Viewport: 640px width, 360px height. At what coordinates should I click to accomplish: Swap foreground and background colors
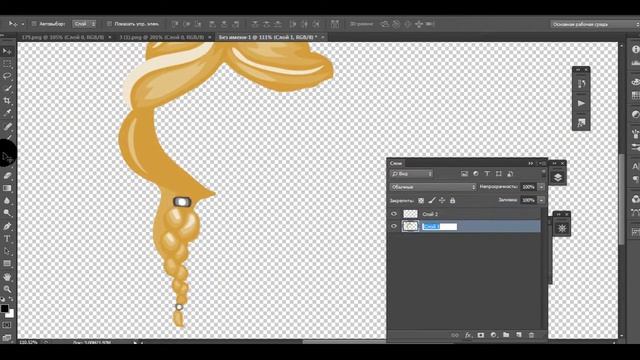coord(11,299)
